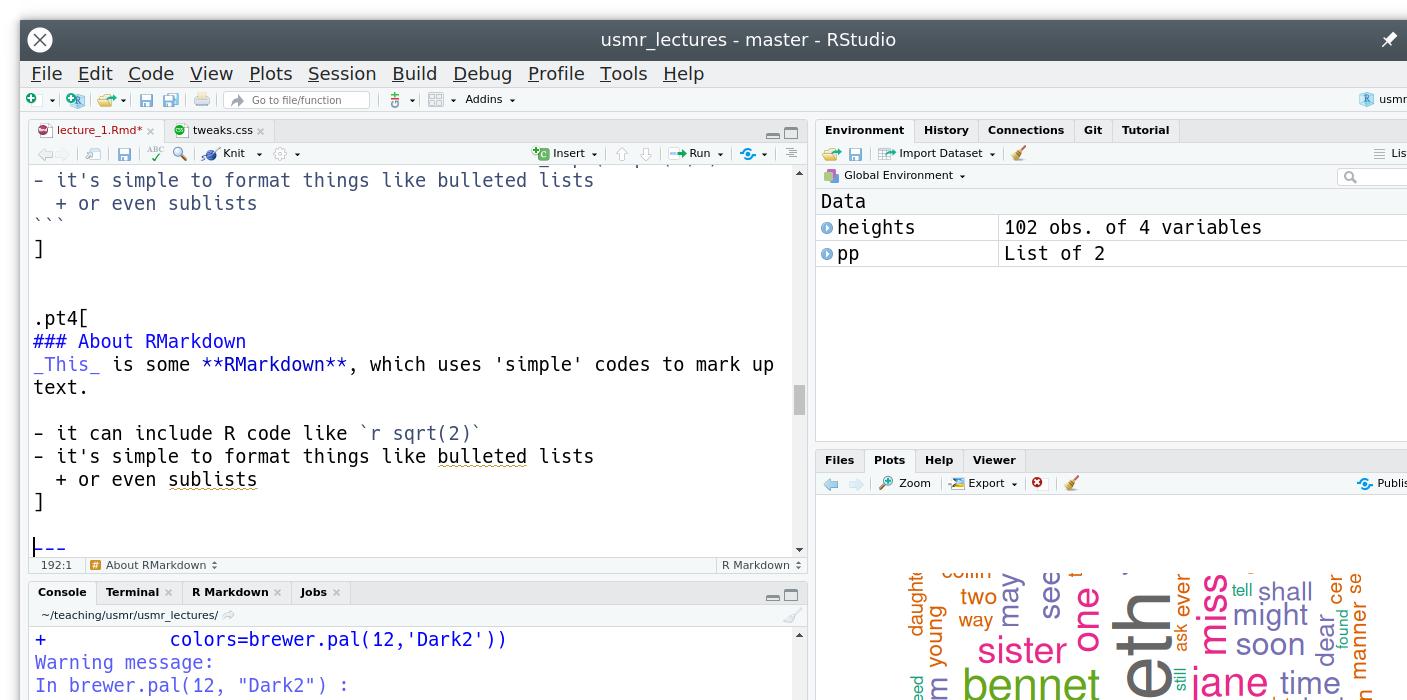
Task: Remove the current plot with the red X
Action: [x=1037, y=483]
